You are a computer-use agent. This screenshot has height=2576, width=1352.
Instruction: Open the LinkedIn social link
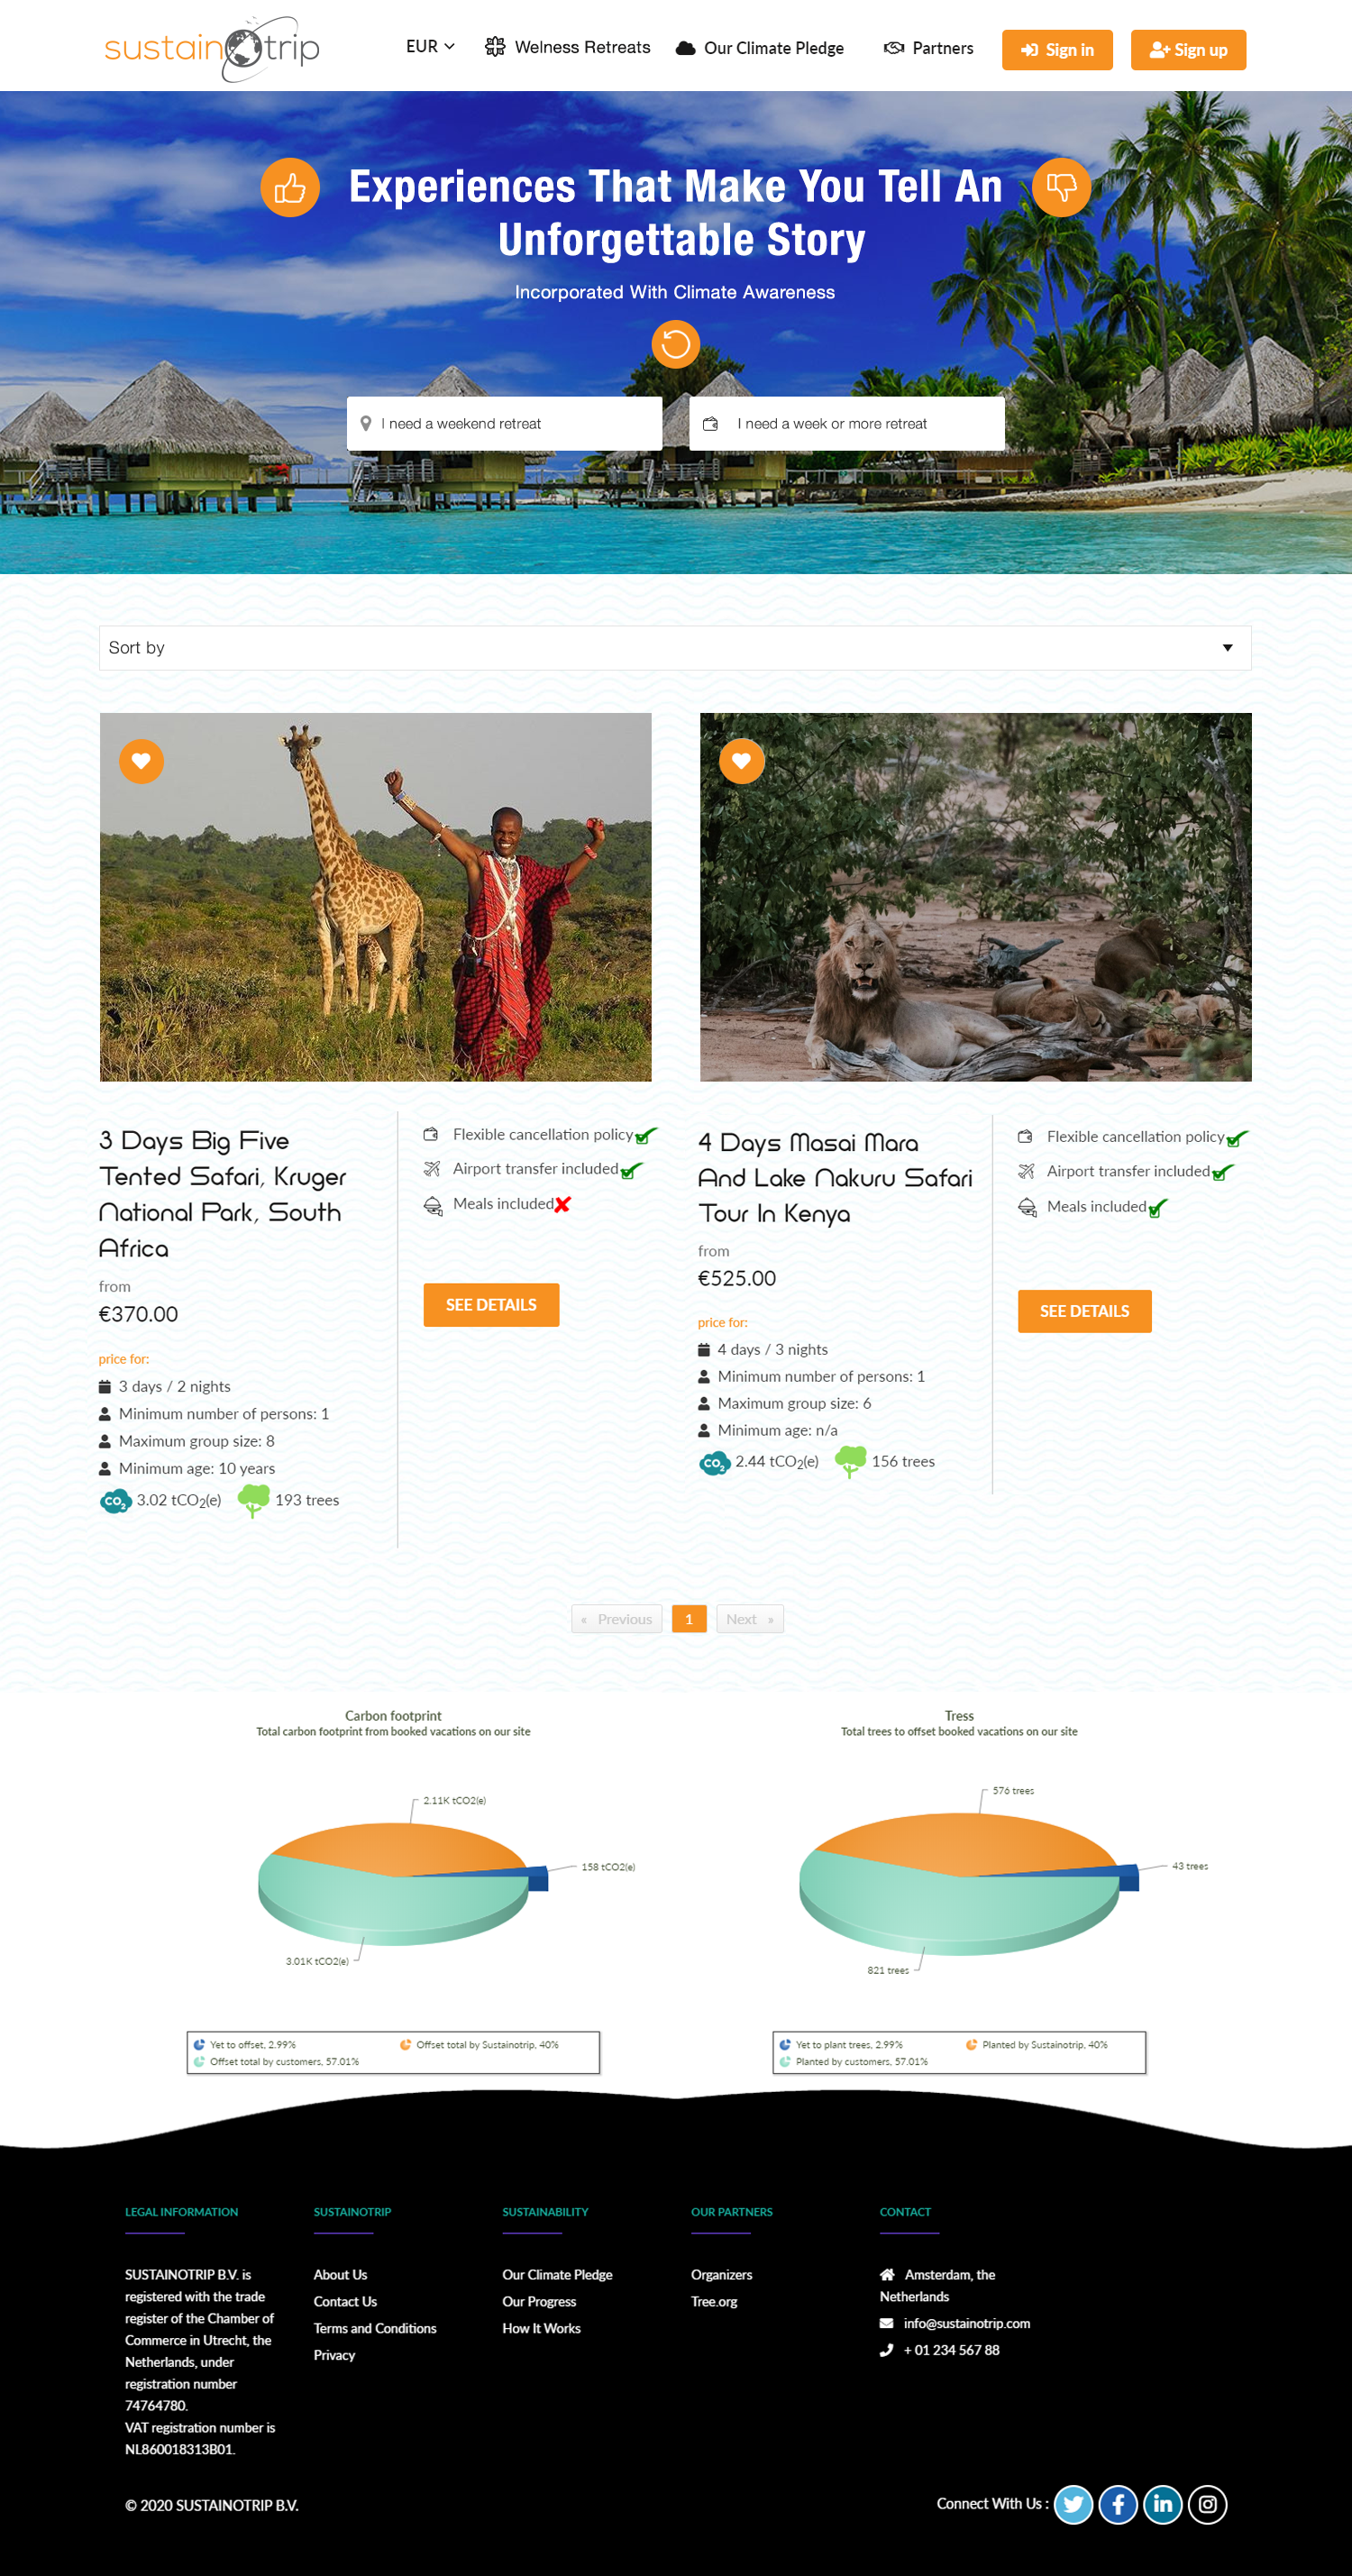(1162, 2504)
